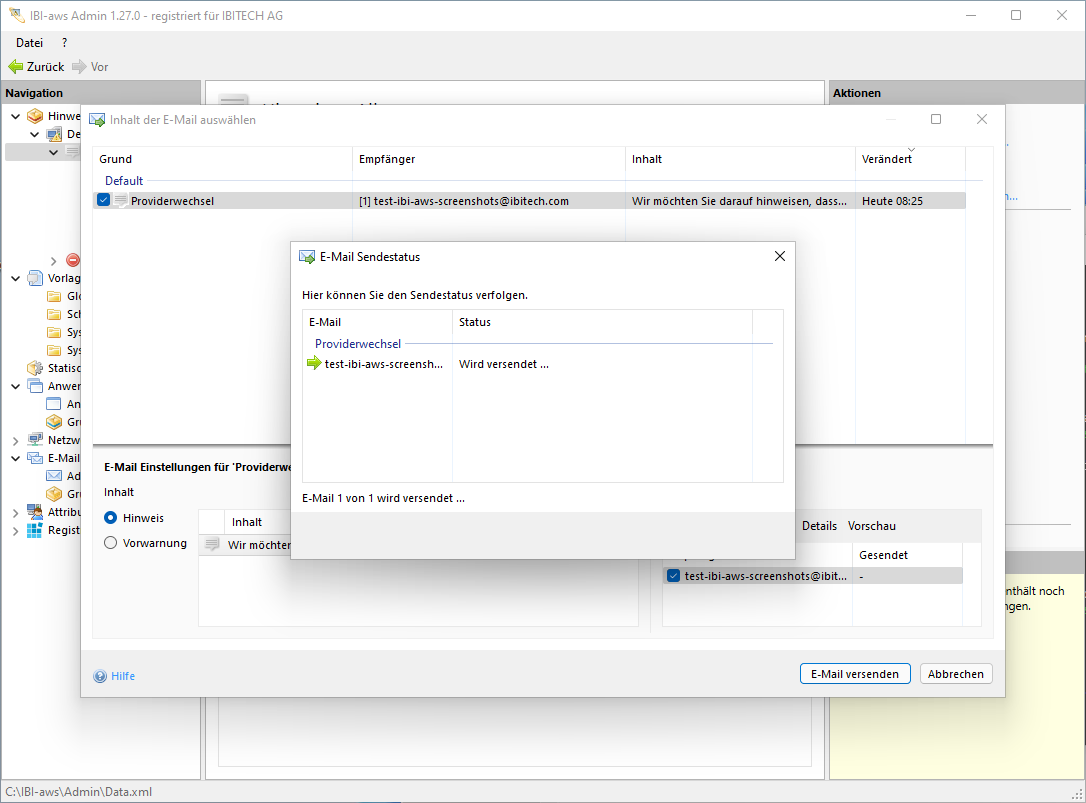Select the Vorwarnung radio button
Screen dimensions: 1086x803
111,543
